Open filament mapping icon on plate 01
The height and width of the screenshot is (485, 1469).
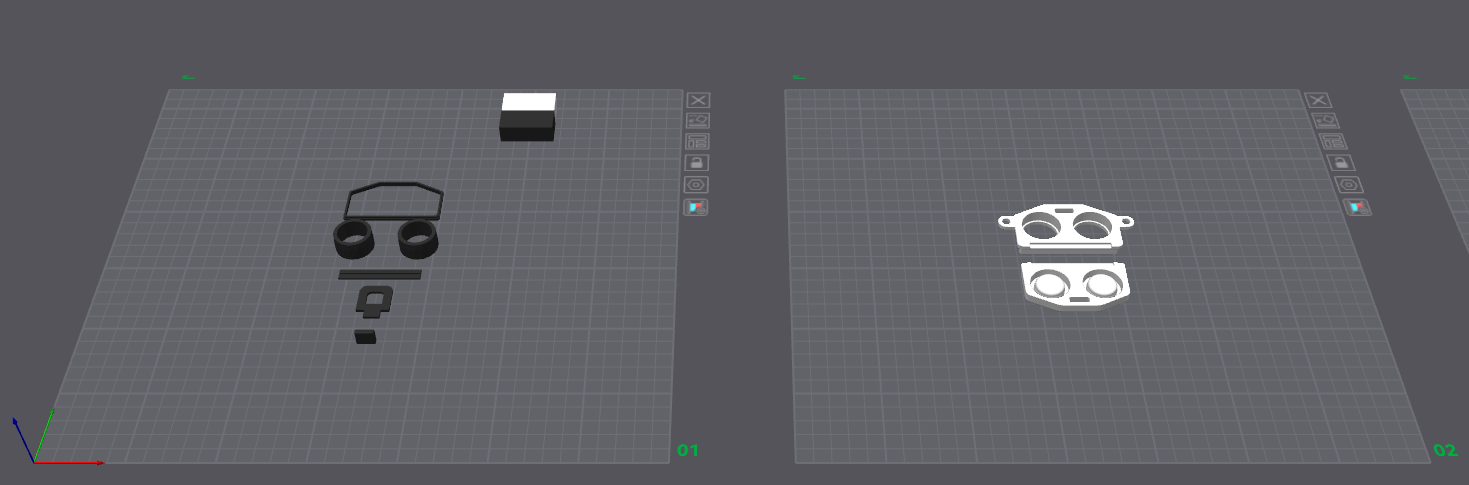click(696, 207)
